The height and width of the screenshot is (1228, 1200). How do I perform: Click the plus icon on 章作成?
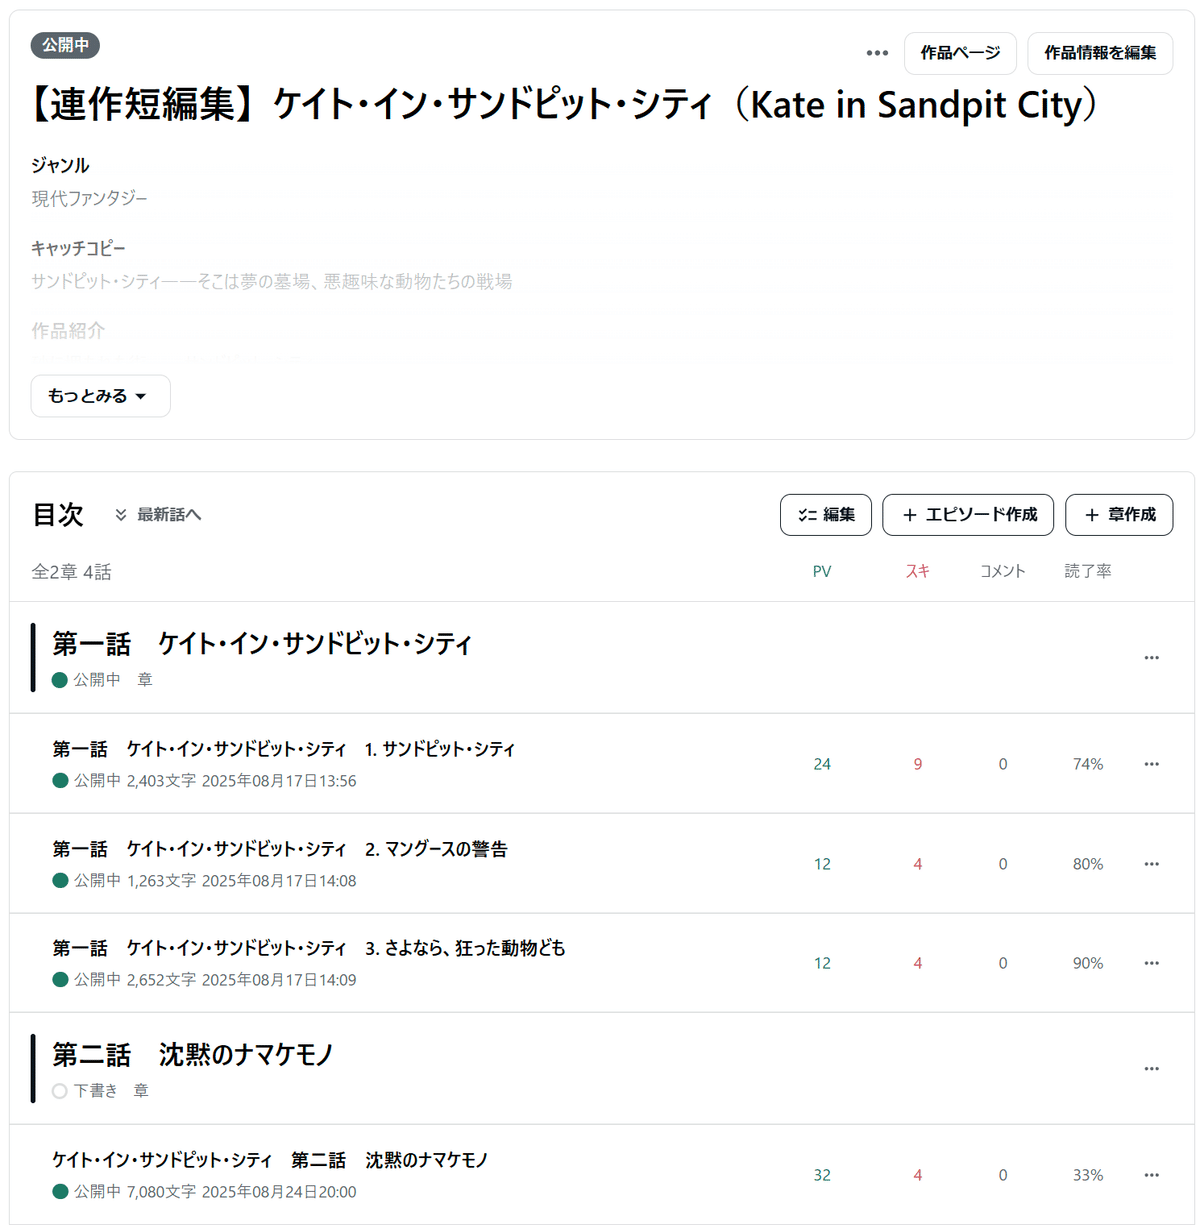click(1090, 515)
